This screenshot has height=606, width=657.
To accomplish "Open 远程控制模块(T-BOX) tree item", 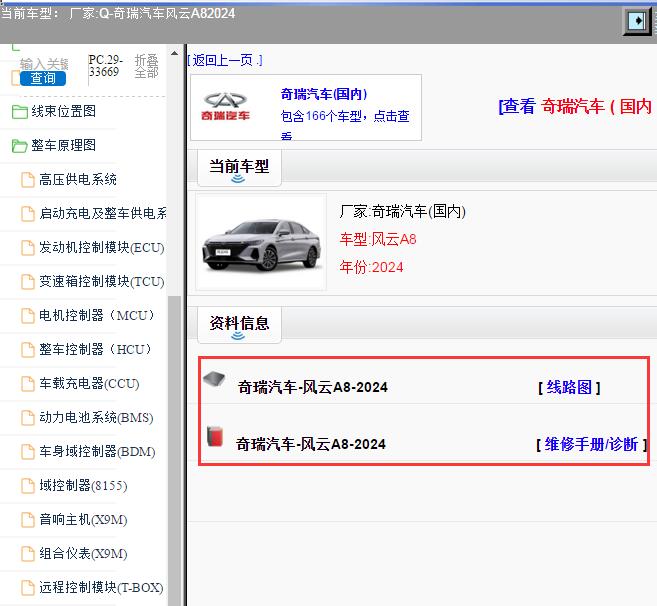I will tap(101, 587).
